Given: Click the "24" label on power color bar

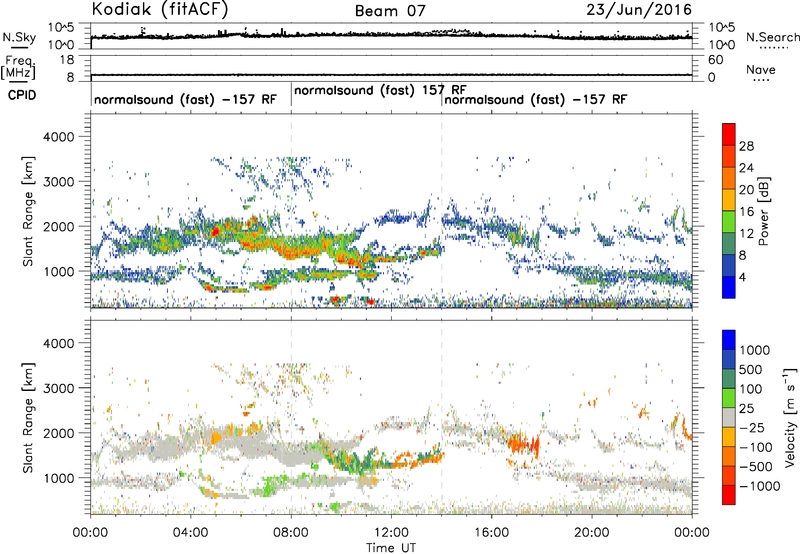Looking at the screenshot, I should pyautogui.click(x=746, y=168).
